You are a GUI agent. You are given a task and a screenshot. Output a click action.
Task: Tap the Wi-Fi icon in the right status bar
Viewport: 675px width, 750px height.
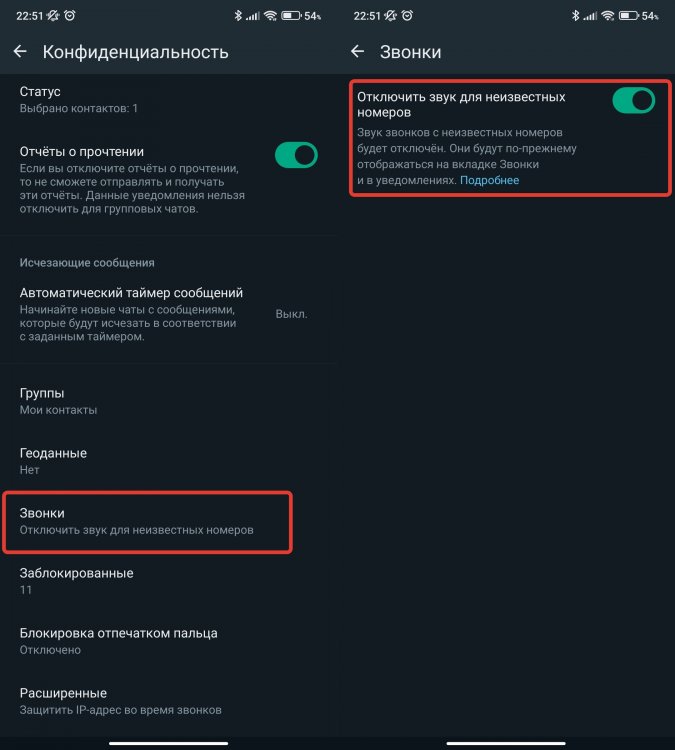coord(608,16)
